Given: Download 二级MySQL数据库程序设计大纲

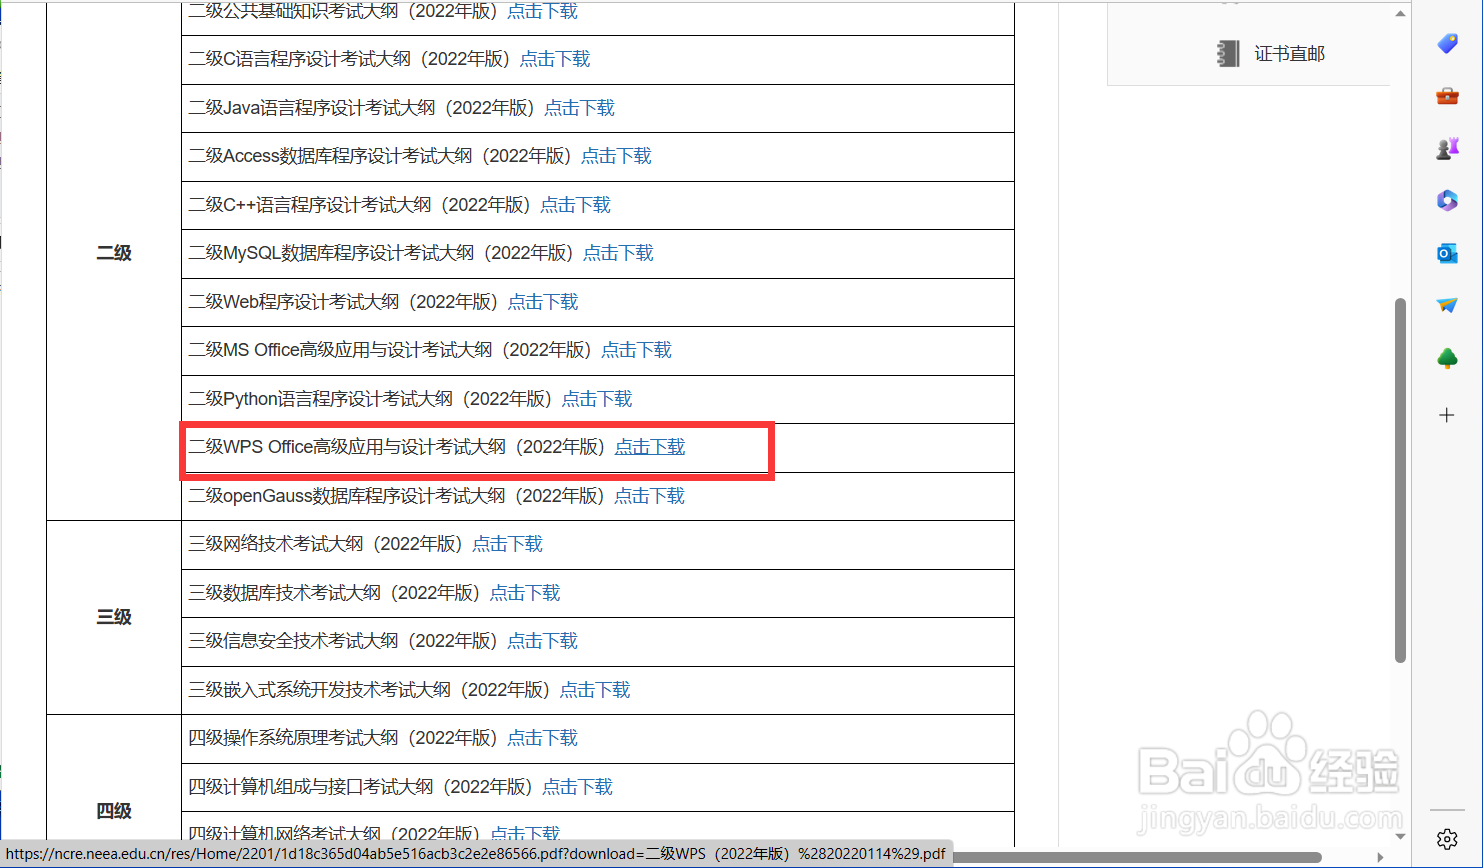Looking at the screenshot, I should coord(618,253).
